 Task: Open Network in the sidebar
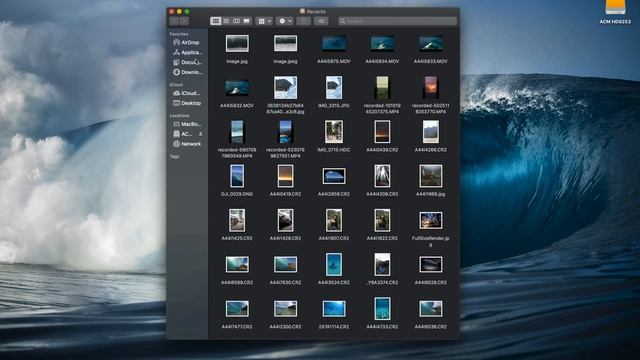pos(187,144)
